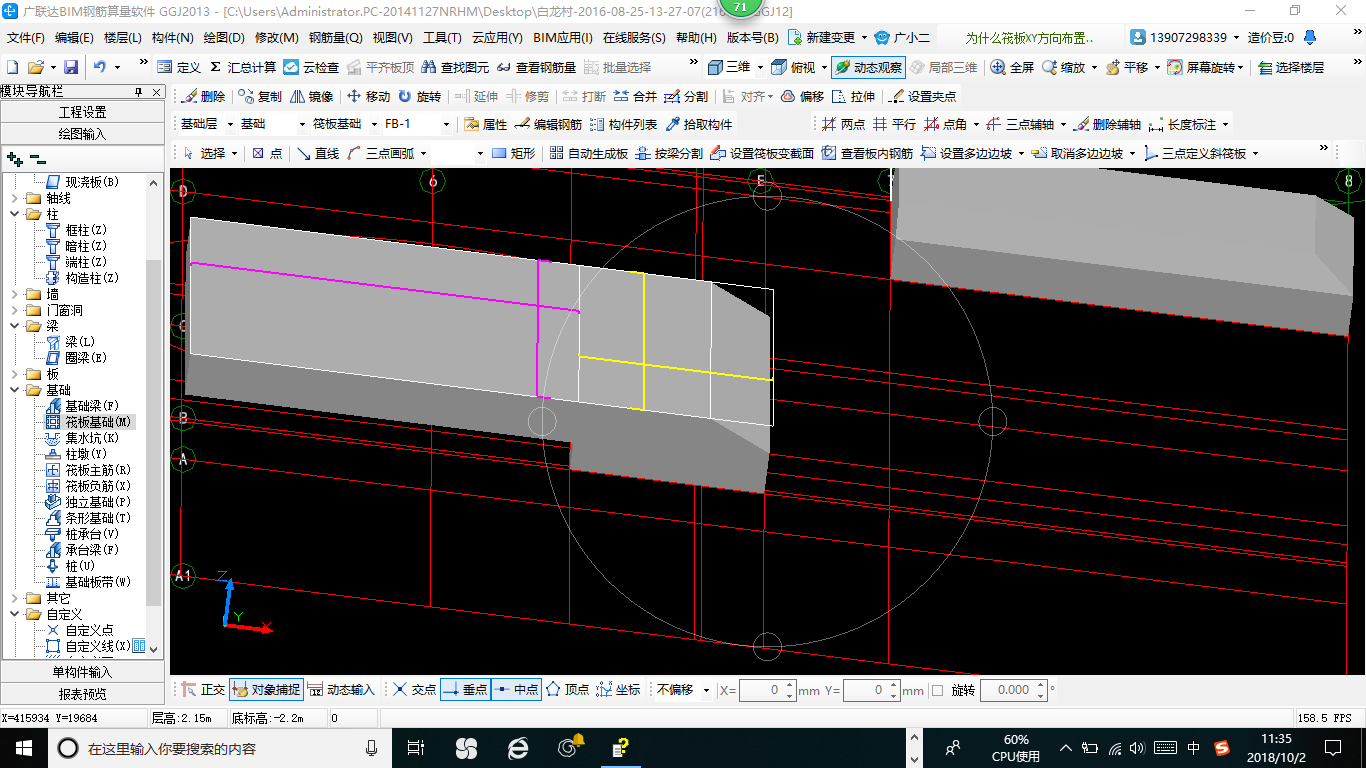Viewport: 1366px width, 768px height.
Task: Click the rotation angle input field
Action: tap(1013, 690)
